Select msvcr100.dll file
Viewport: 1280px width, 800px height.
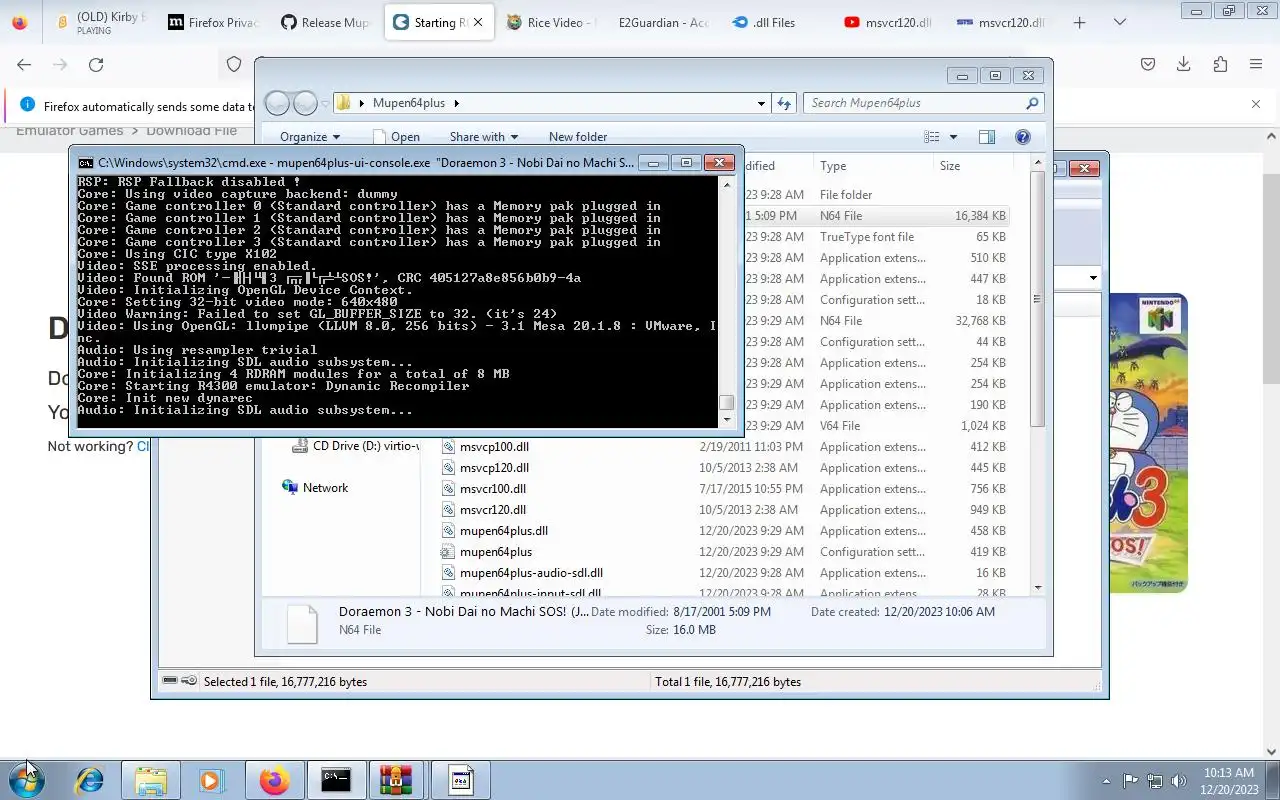pyautogui.click(x=493, y=489)
